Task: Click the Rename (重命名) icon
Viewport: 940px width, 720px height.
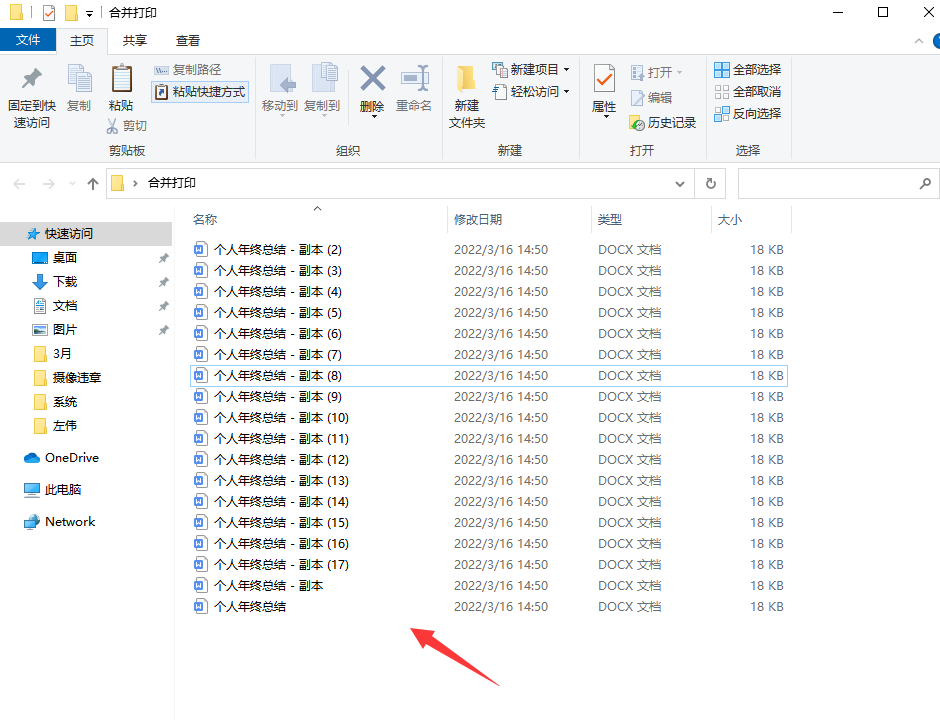Action: [414, 79]
